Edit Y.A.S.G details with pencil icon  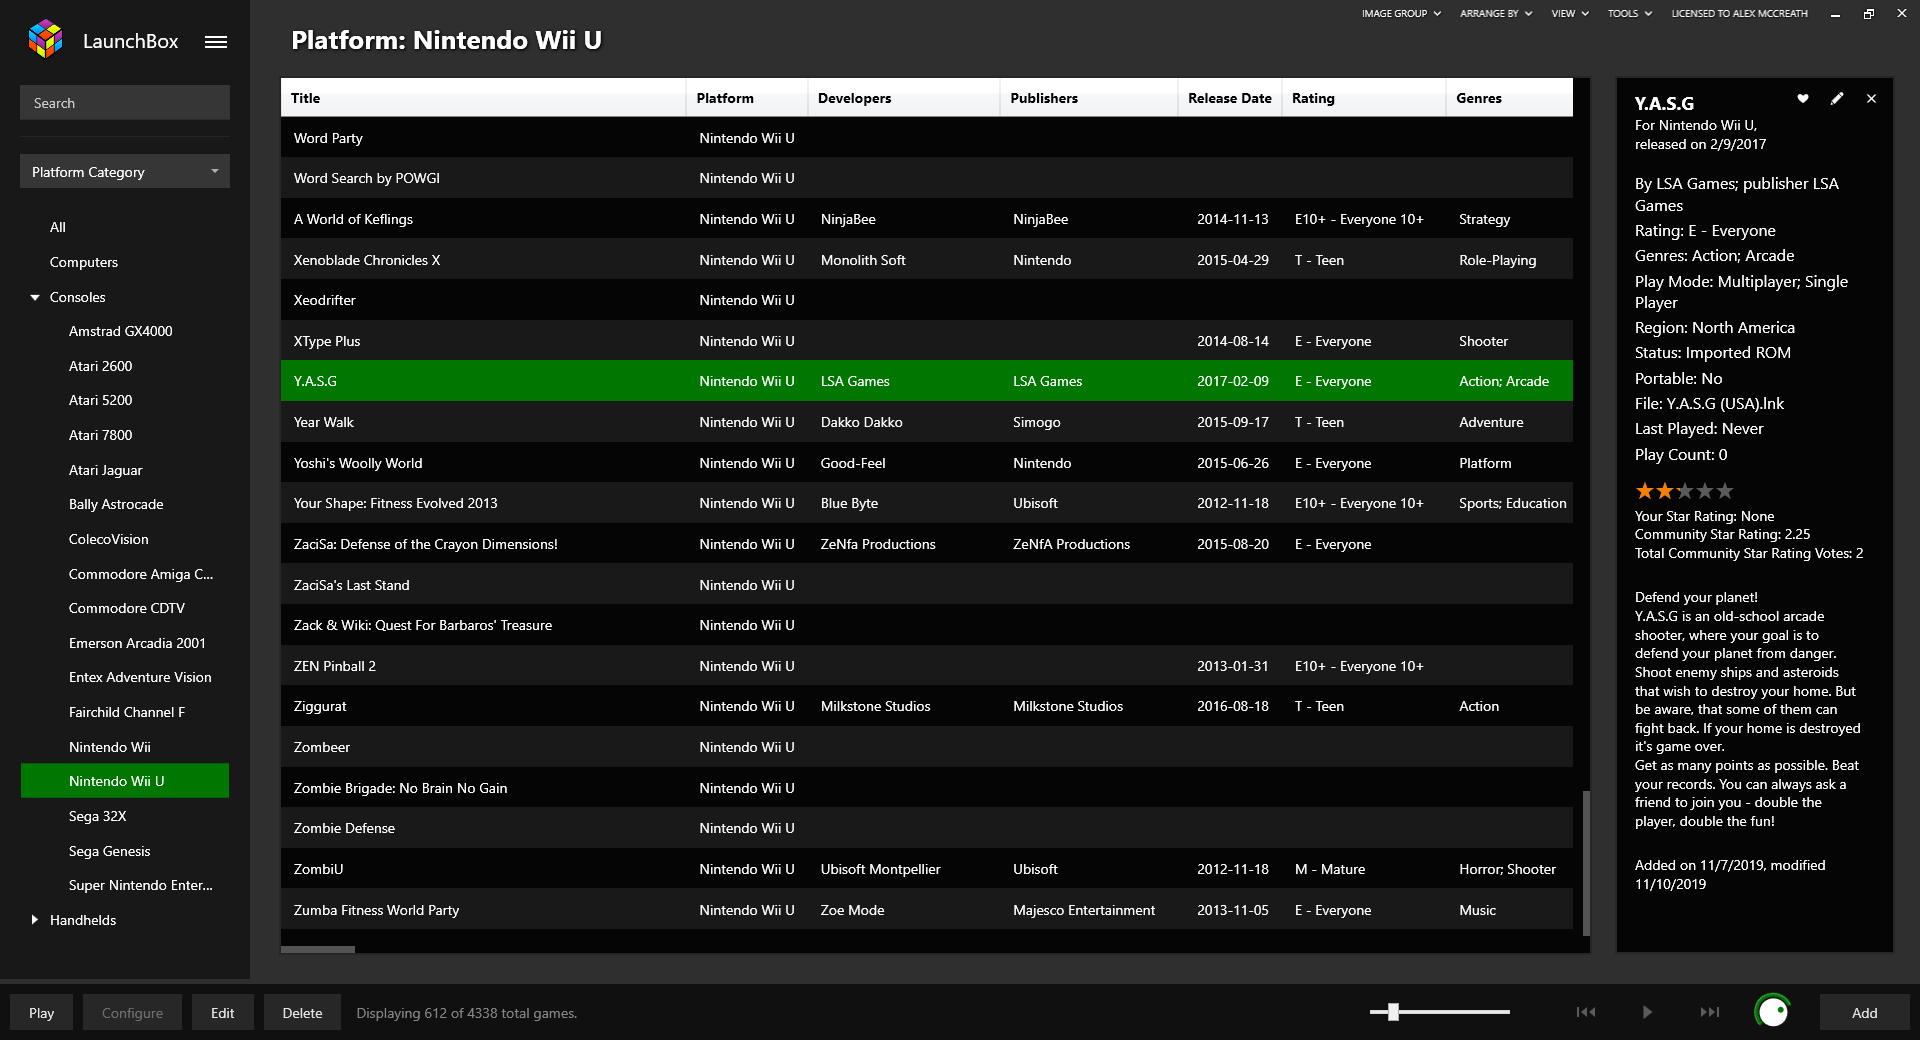click(1837, 99)
